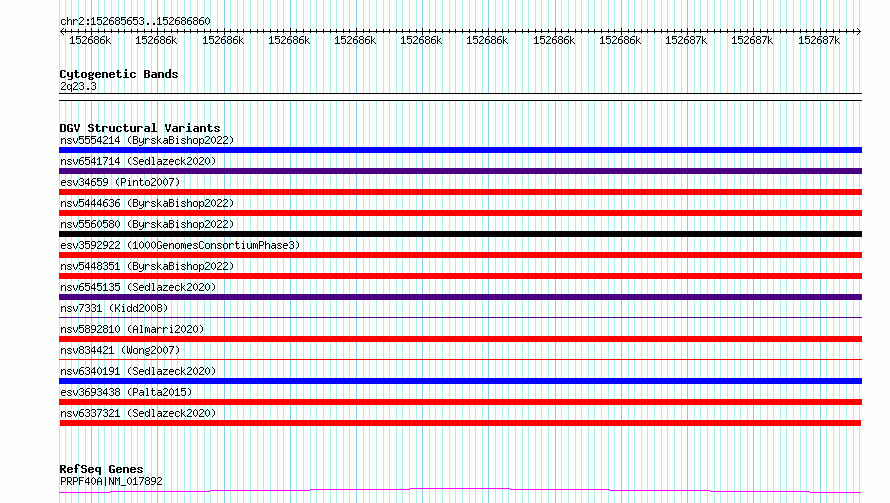890x503 pixels.
Task: Click the nsv5554214 (ByrskaBishop2022) variant label
Action: 147,140
